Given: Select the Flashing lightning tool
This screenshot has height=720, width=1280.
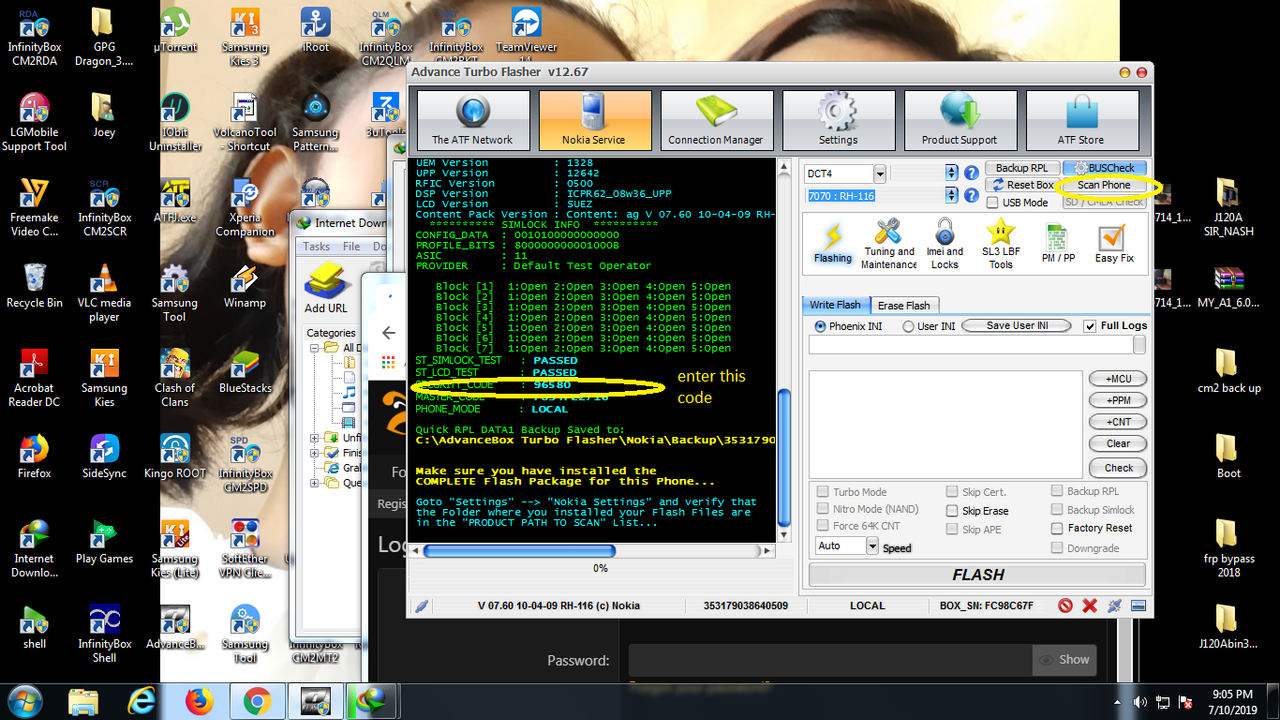Looking at the screenshot, I should 833,244.
